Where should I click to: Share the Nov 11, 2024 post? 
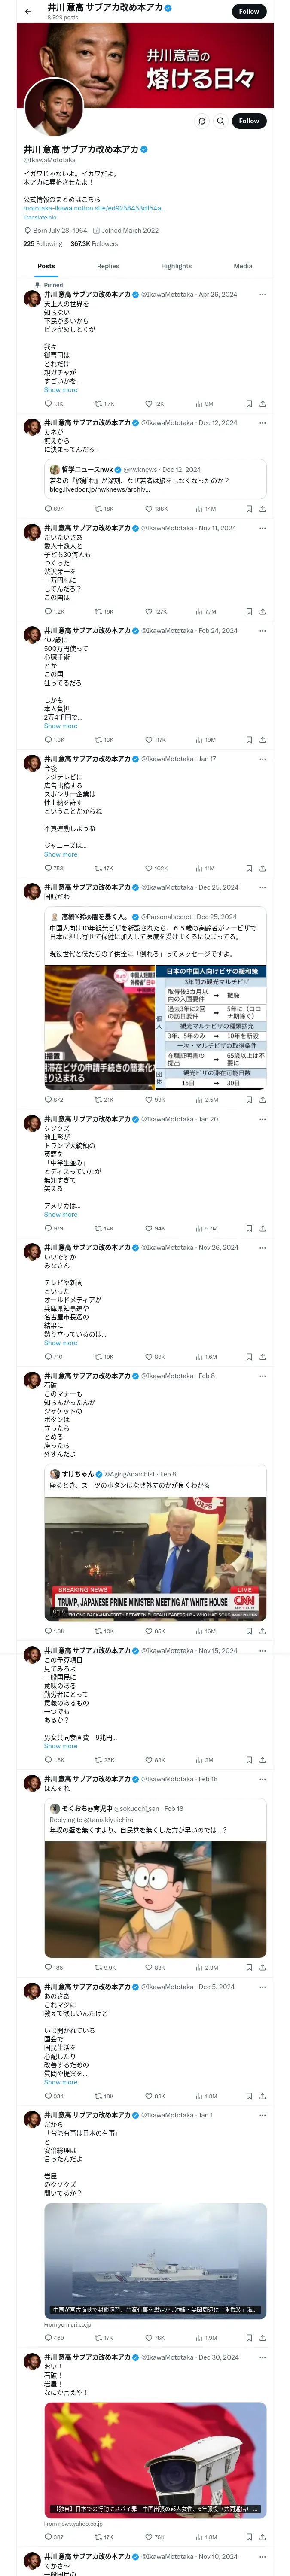pyautogui.click(x=262, y=611)
